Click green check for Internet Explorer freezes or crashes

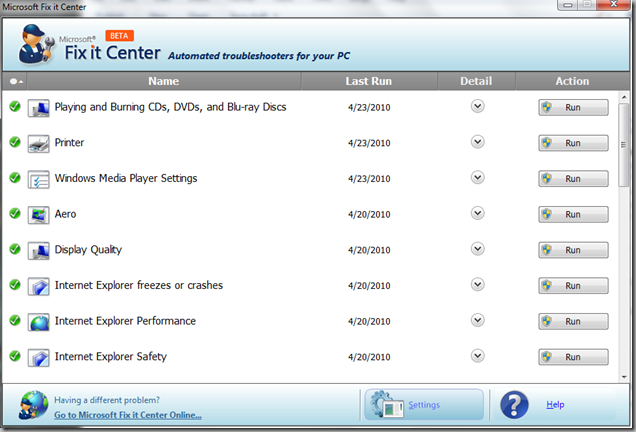(x=15, y=285)
